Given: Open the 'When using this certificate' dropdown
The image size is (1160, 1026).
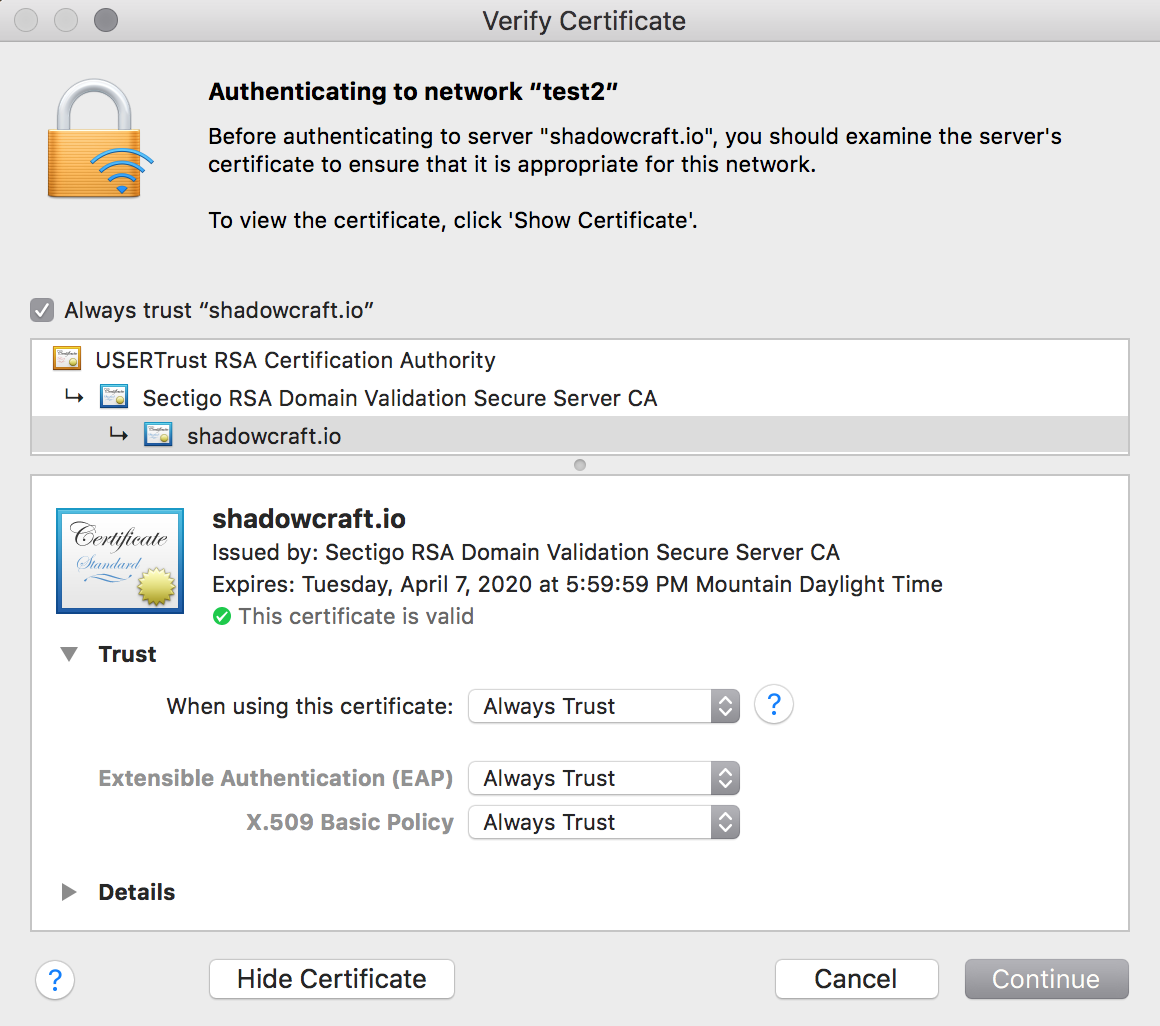Looking at the screenshot, I should (604, 706).
